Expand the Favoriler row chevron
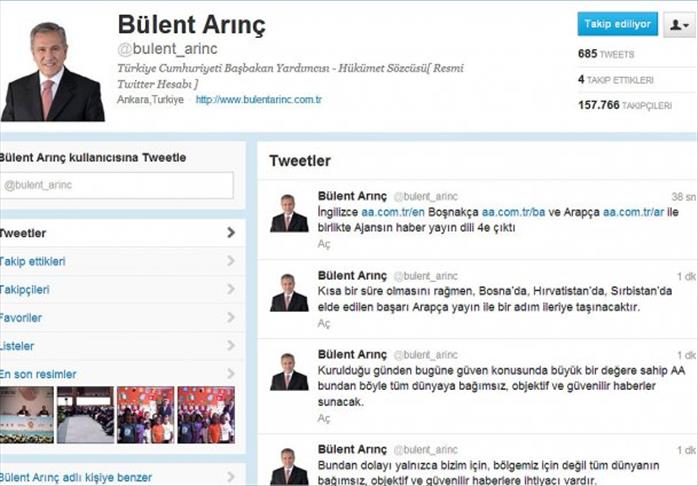The image size is (698, 486). [231, 317]
